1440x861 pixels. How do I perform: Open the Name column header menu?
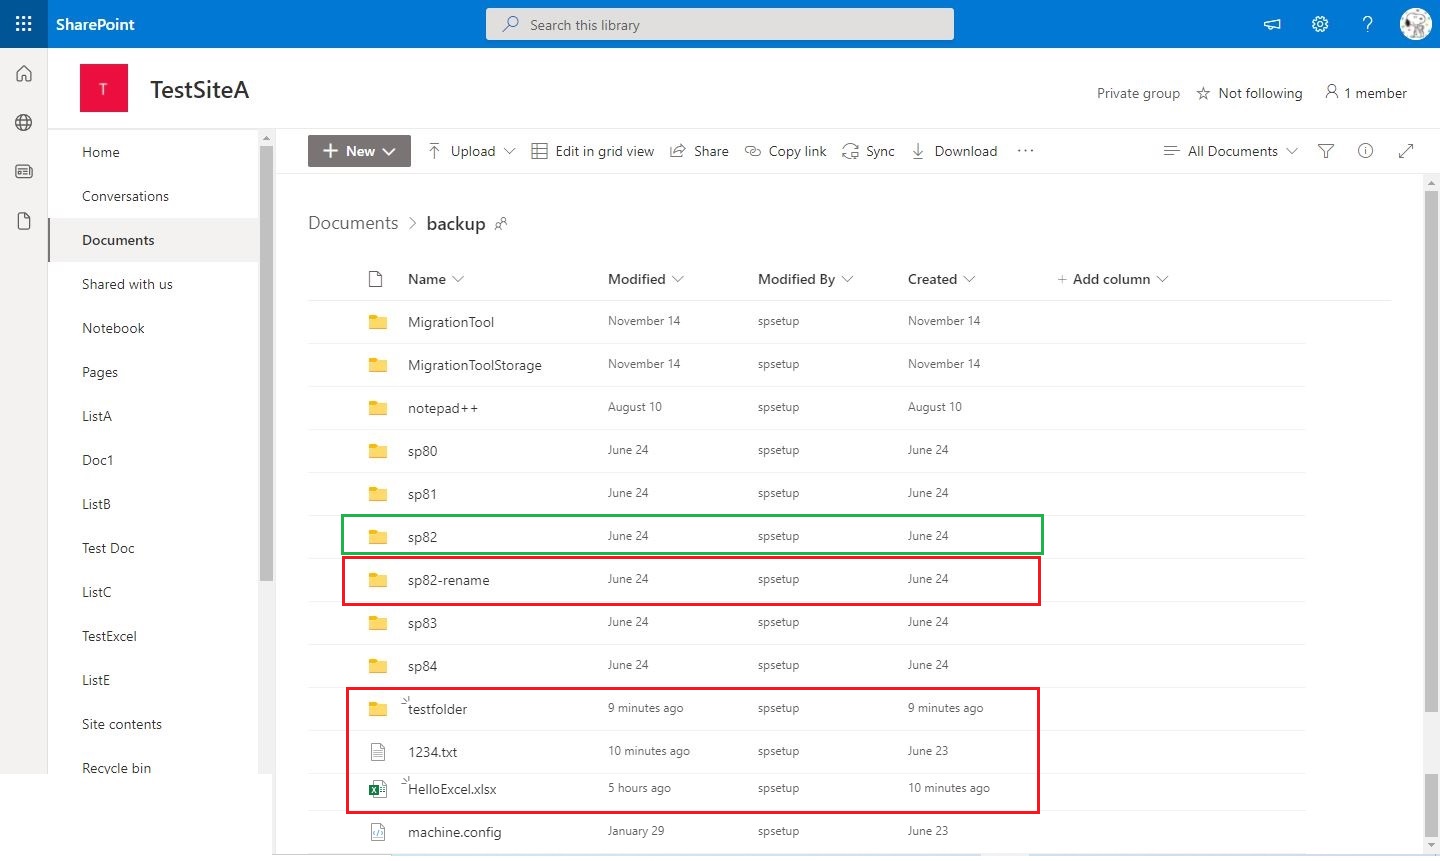coord(436,279)
